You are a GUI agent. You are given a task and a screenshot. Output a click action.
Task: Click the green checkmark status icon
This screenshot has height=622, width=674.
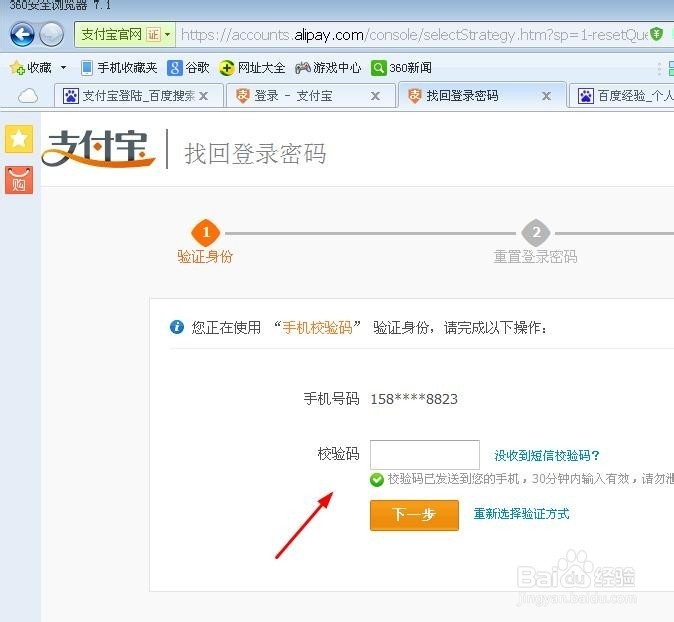pyautogui.click(x=377, y=480)
